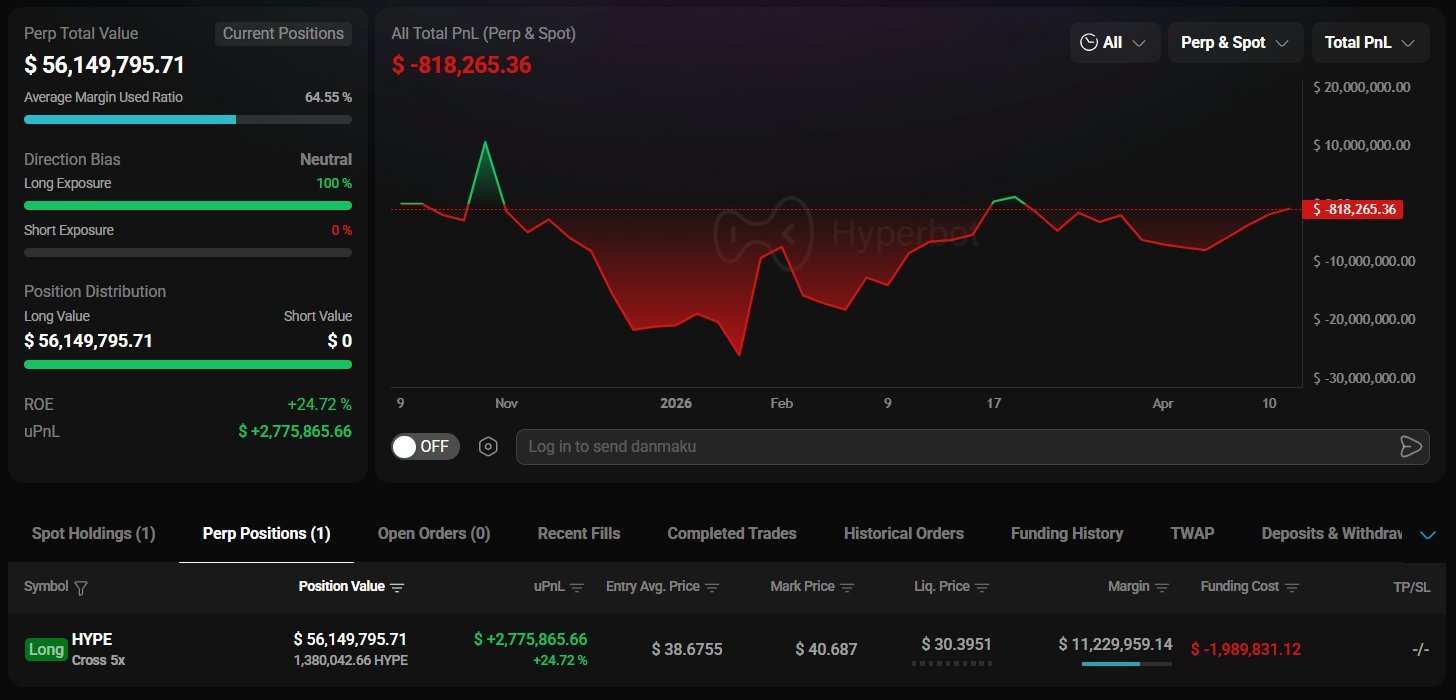Click the Liq. Price sort icon
The image size is (1456, 700).
tap(982, 588)
